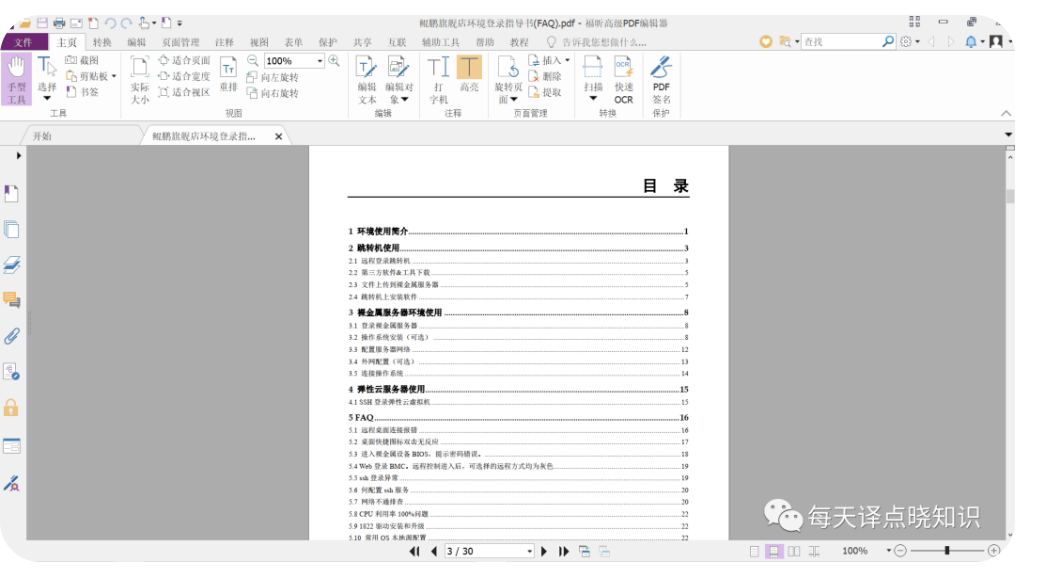Expand the Scan (扫描) dropdown
The width and height of the screenshot is (1038, 585).
pyautogui.click(x=593, y=99)
